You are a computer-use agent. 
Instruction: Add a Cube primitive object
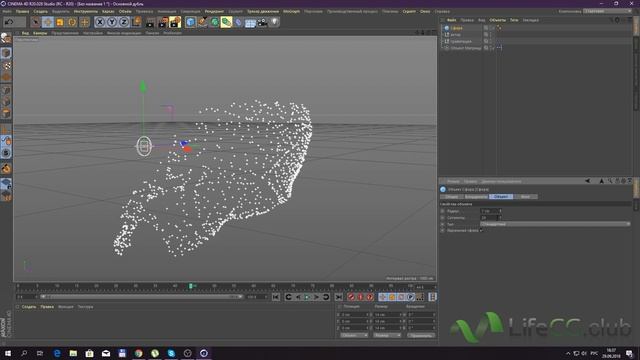click(x=190, y=22)
